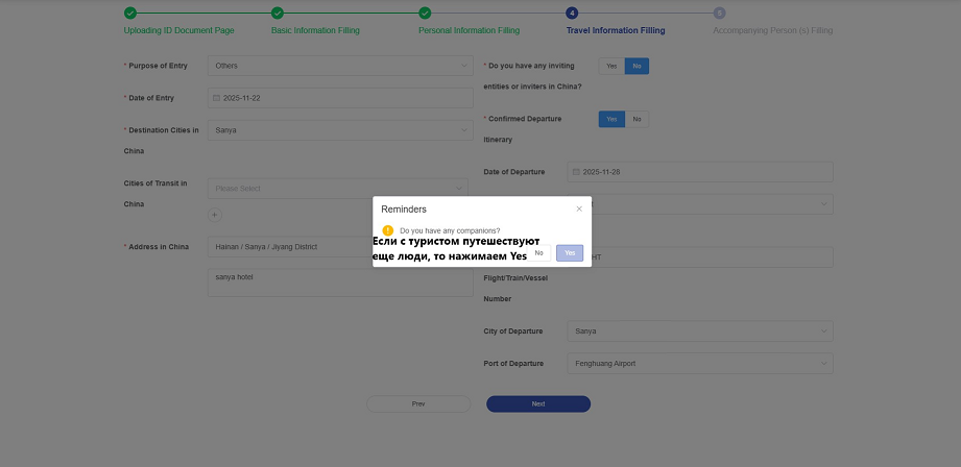This screenshot has height=467, width=961.
Task: Select Yes for inviting entities in China
Action: 611,66
